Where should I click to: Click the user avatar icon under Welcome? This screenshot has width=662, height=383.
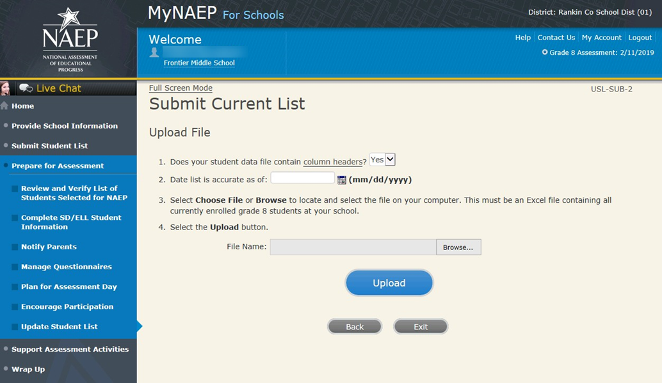[x=154, y=52]
